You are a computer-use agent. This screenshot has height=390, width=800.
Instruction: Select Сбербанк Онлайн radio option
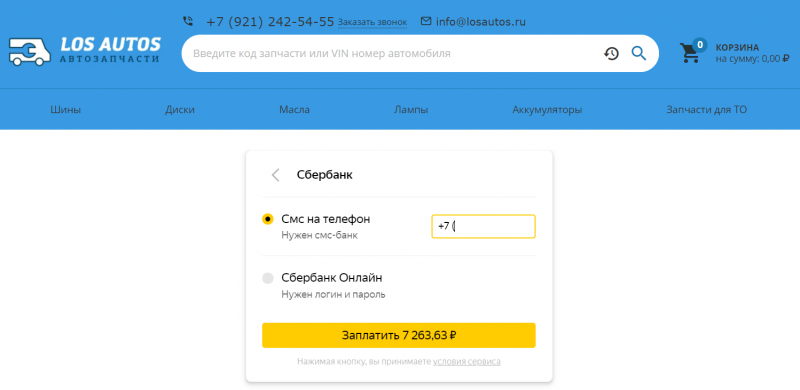(x=268, y=278)
